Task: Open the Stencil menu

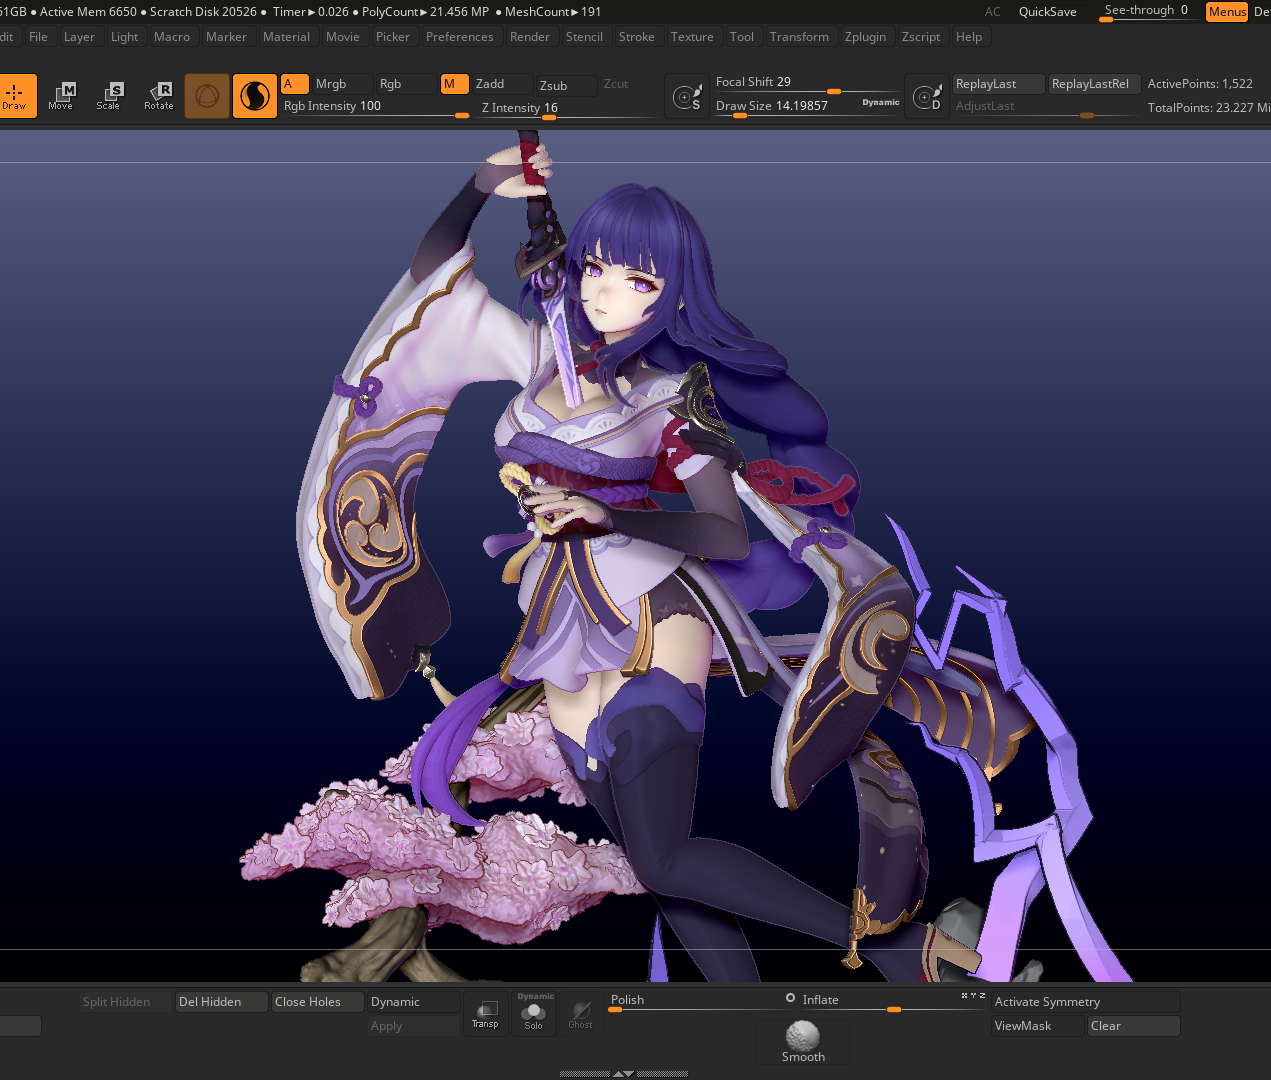Action: coord(584,37)
